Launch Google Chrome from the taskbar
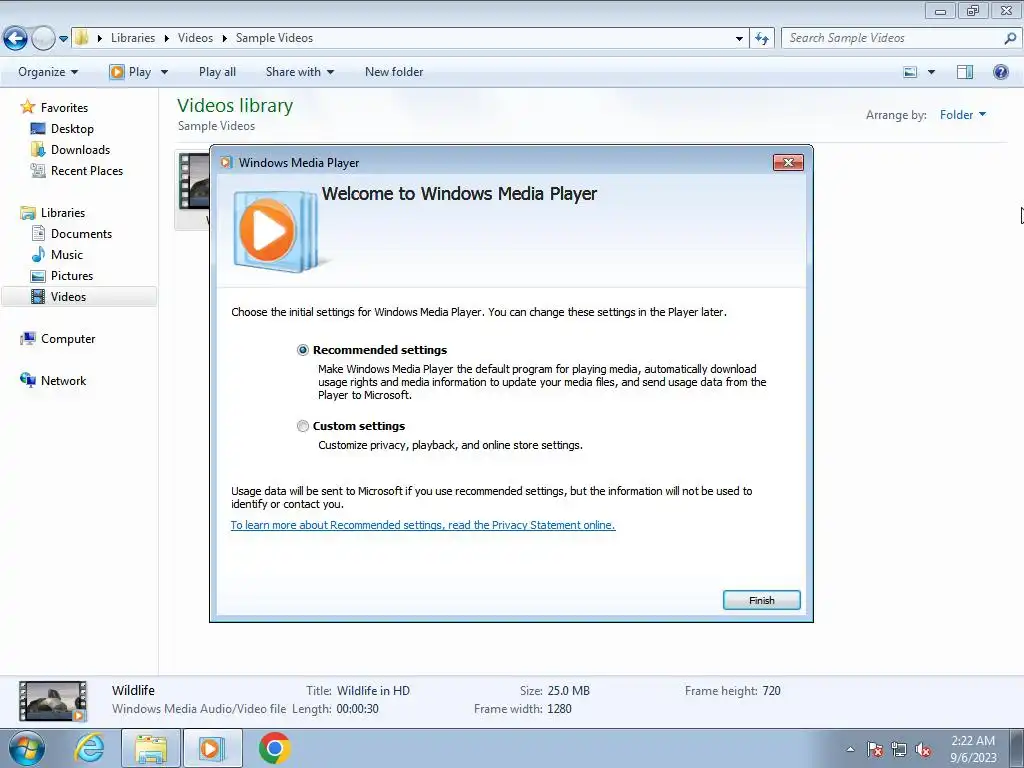1024x768 pixels. pos(274,748)
